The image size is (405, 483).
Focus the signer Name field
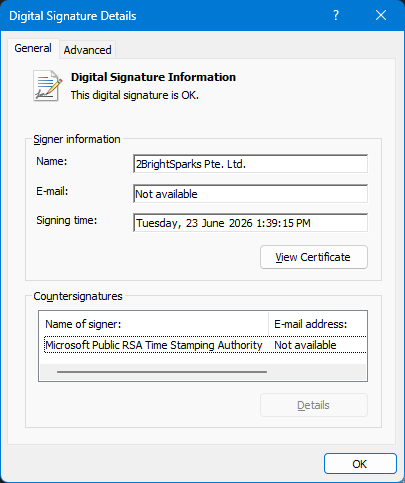tap(250, 164)
